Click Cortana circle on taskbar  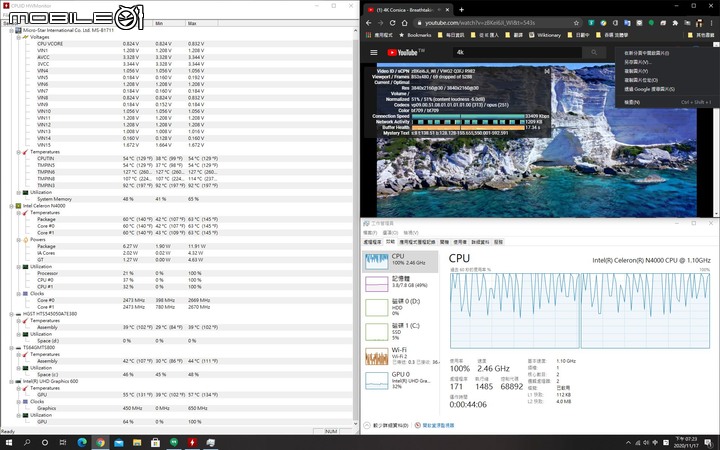45,443
